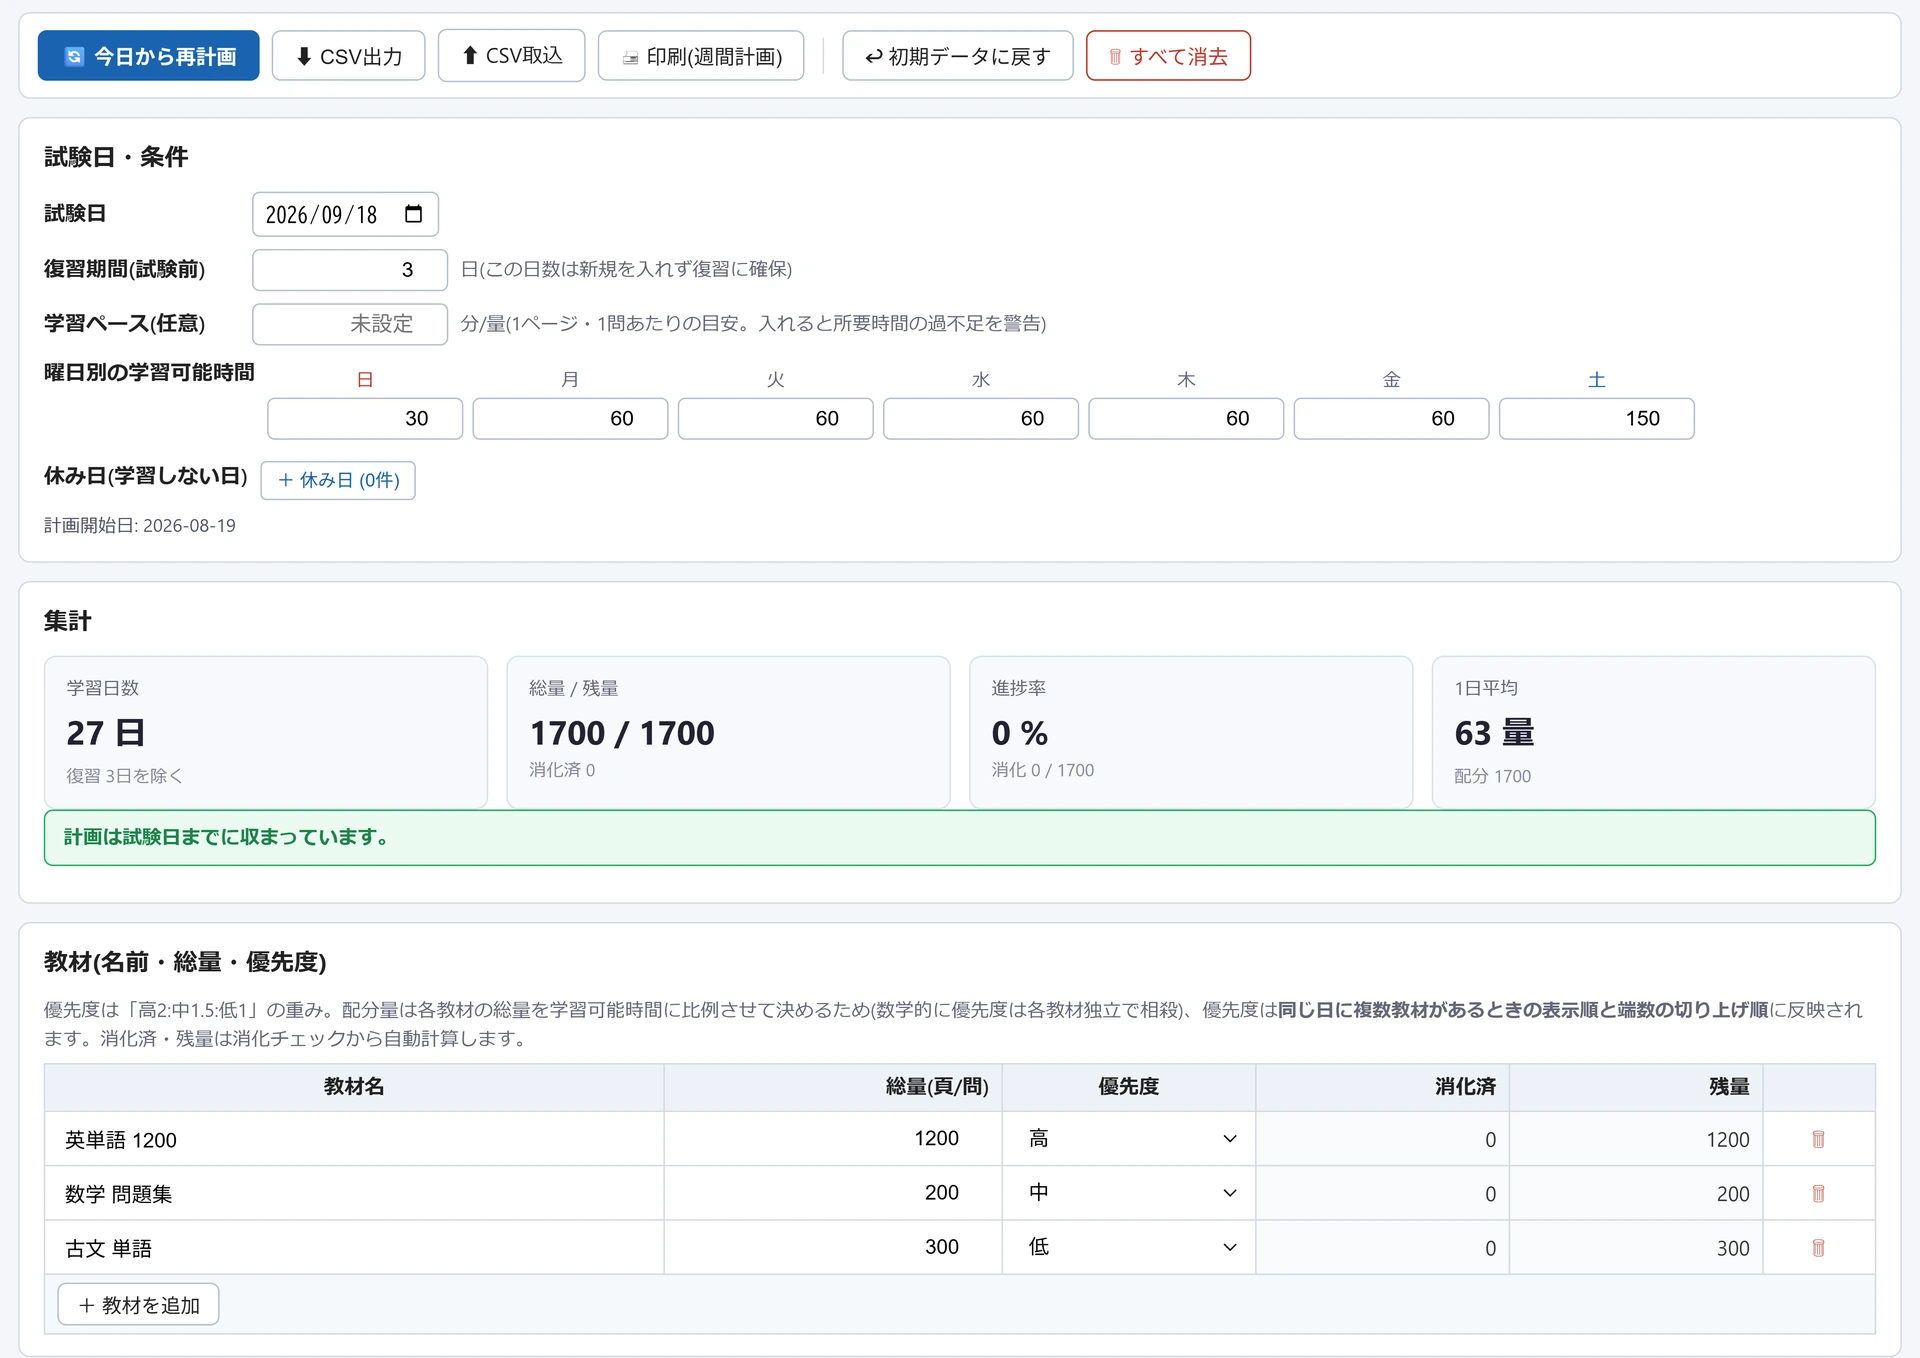
Task: Click the 計画開始日: 2026-08-19 text
Action: tap(140, 526)
